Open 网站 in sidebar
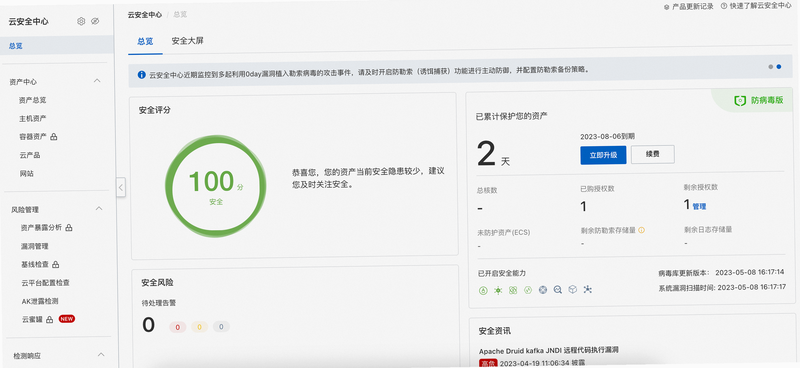This screenshot has width=800, height=368. [x=27, y=174]
